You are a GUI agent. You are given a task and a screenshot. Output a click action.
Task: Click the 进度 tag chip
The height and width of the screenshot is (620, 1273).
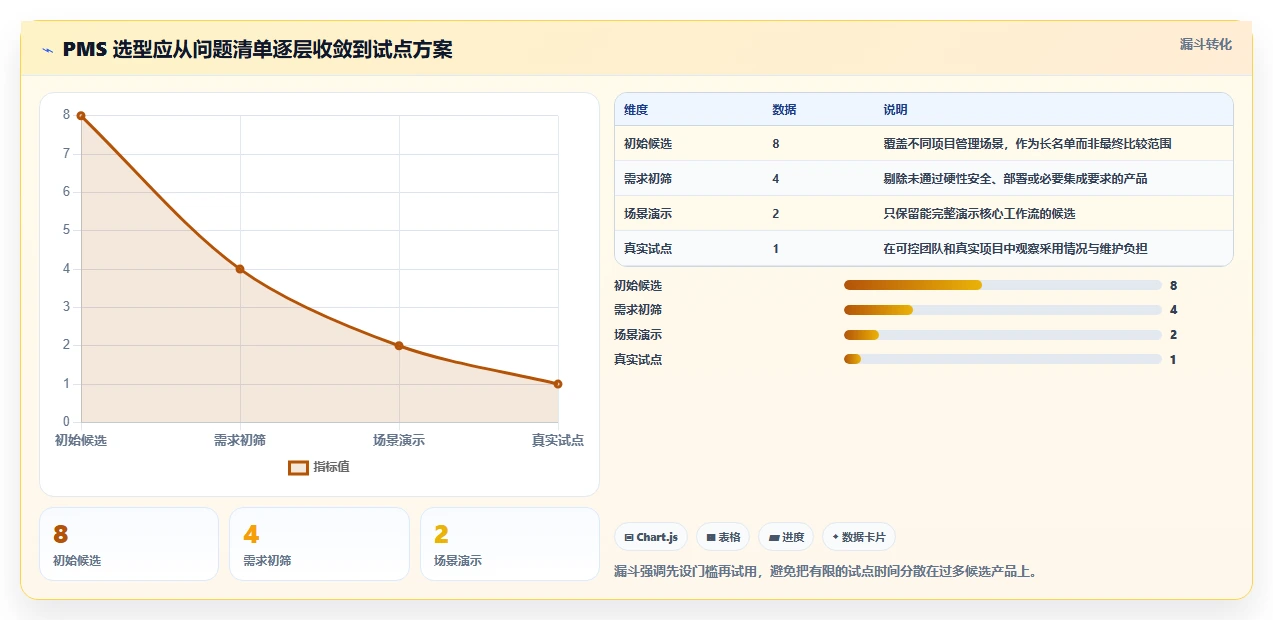[x=786, y=537]
